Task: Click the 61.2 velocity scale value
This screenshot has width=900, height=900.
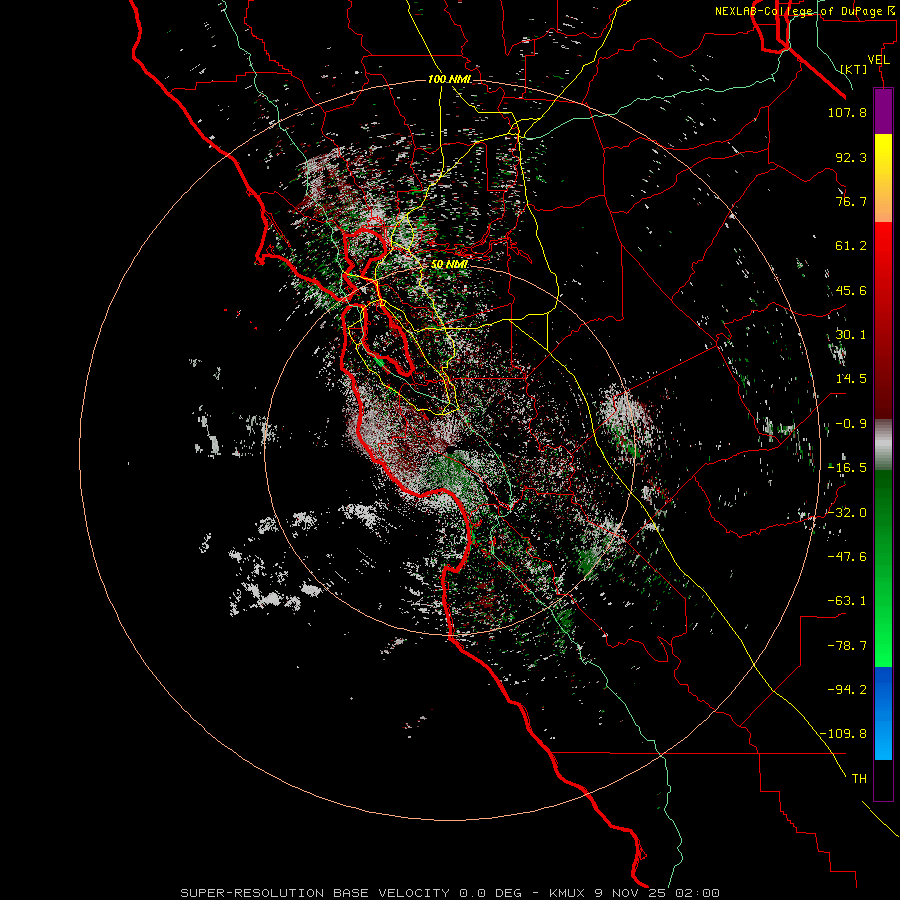Action: (x=851, y=246)
